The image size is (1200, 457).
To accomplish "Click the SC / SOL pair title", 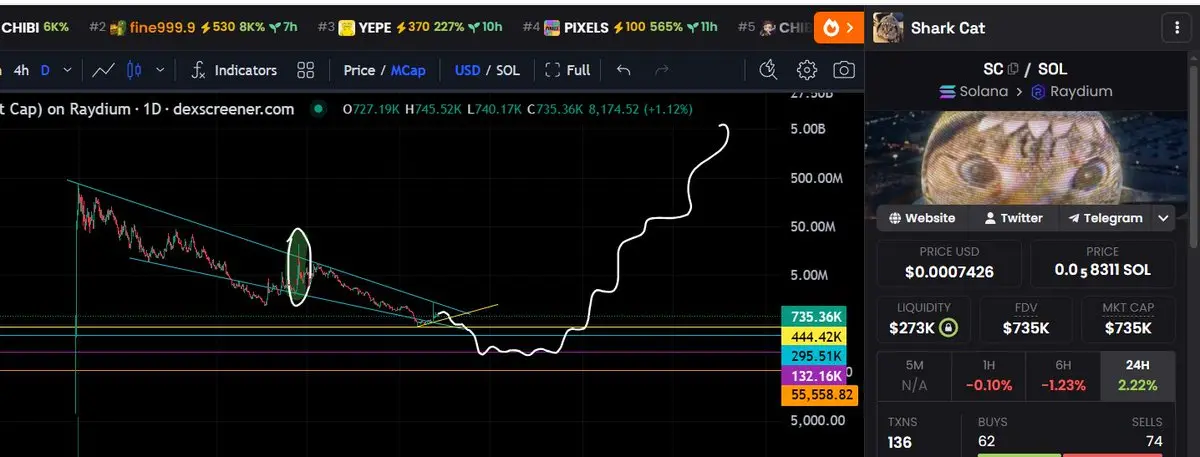I will (x=1026, y=69).
